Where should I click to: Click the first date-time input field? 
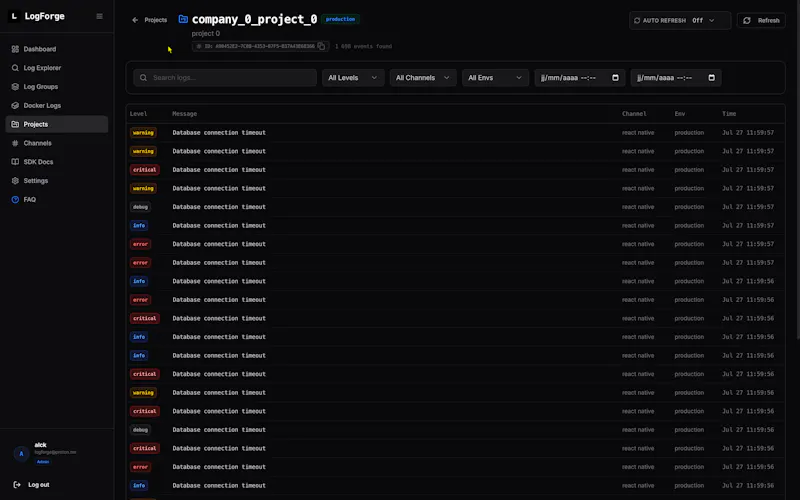tap(580, 78)
